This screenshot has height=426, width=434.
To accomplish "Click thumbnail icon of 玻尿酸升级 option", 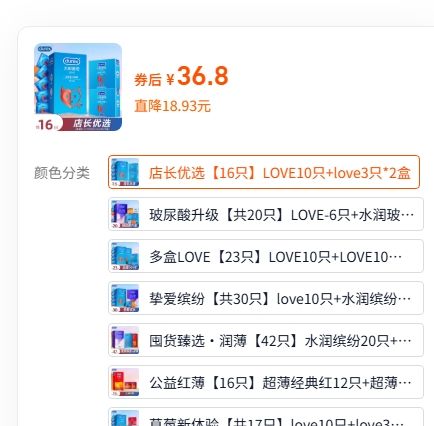I will (x=125, y=214).
